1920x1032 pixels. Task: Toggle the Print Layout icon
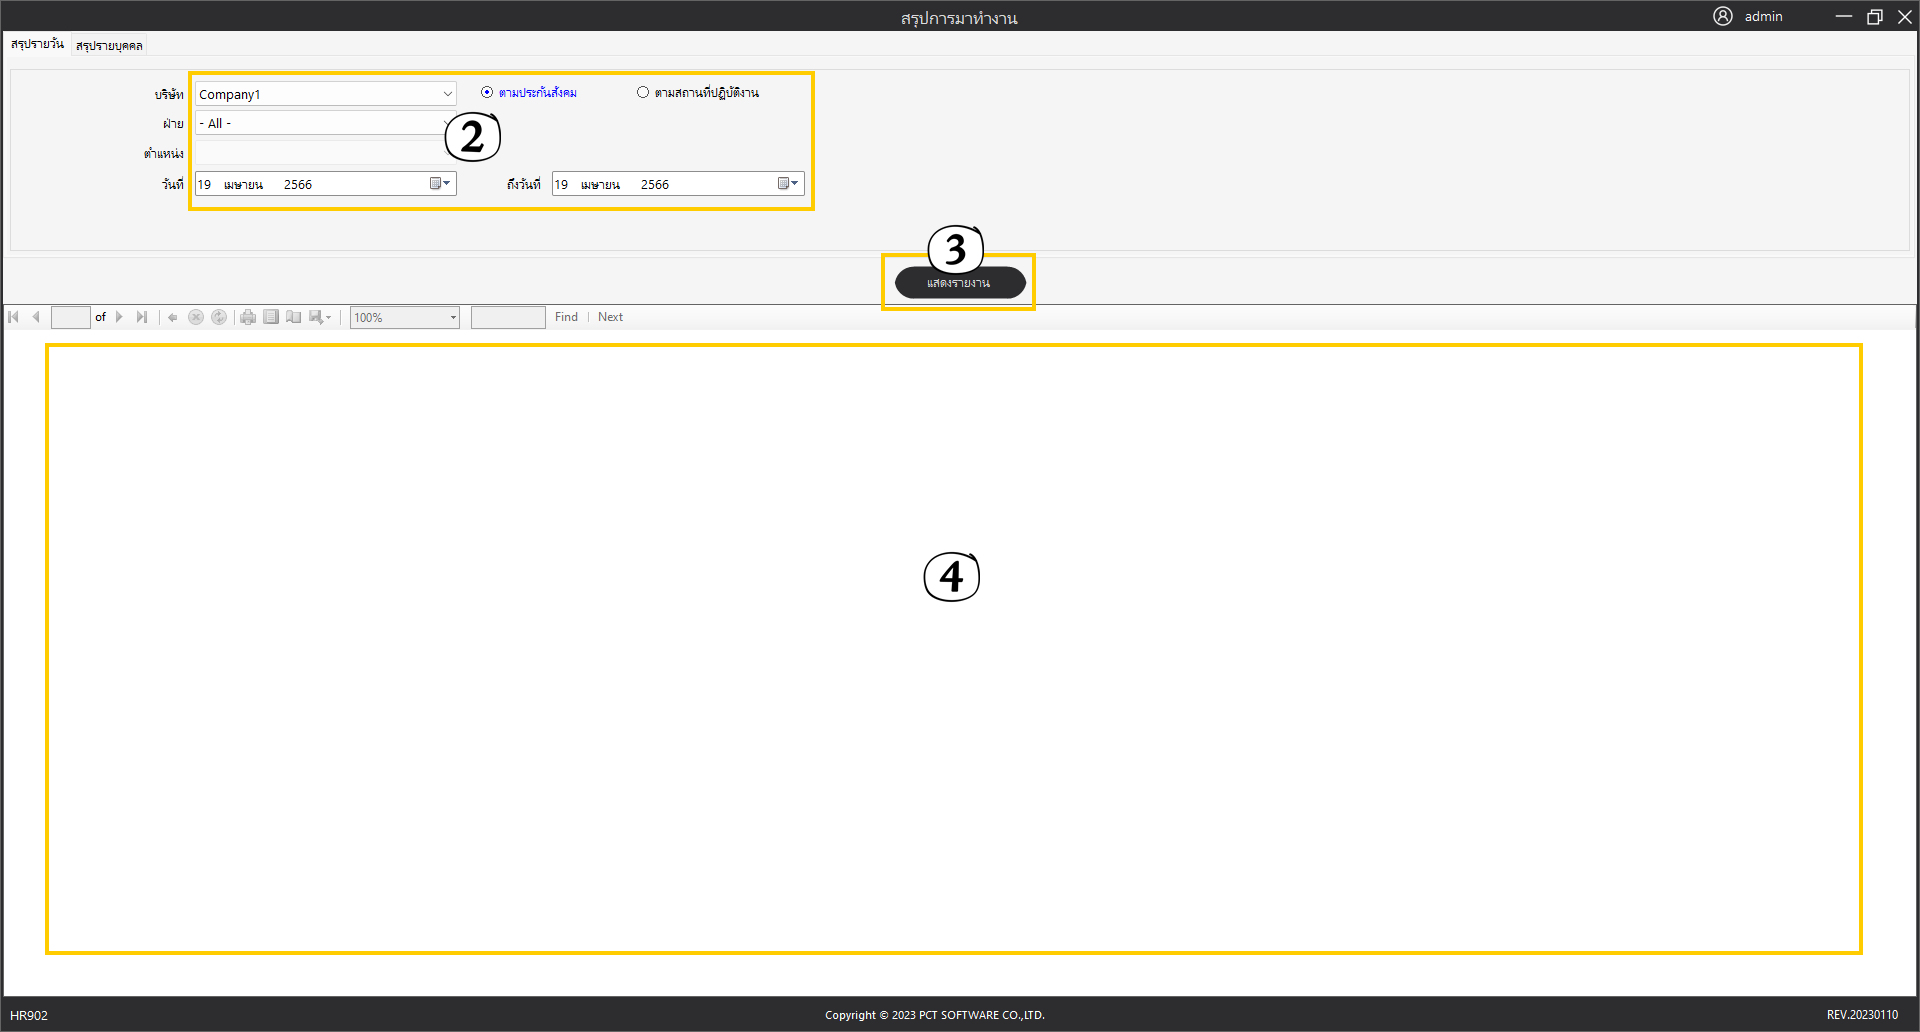pyautogui.click(x=271, y=317)
